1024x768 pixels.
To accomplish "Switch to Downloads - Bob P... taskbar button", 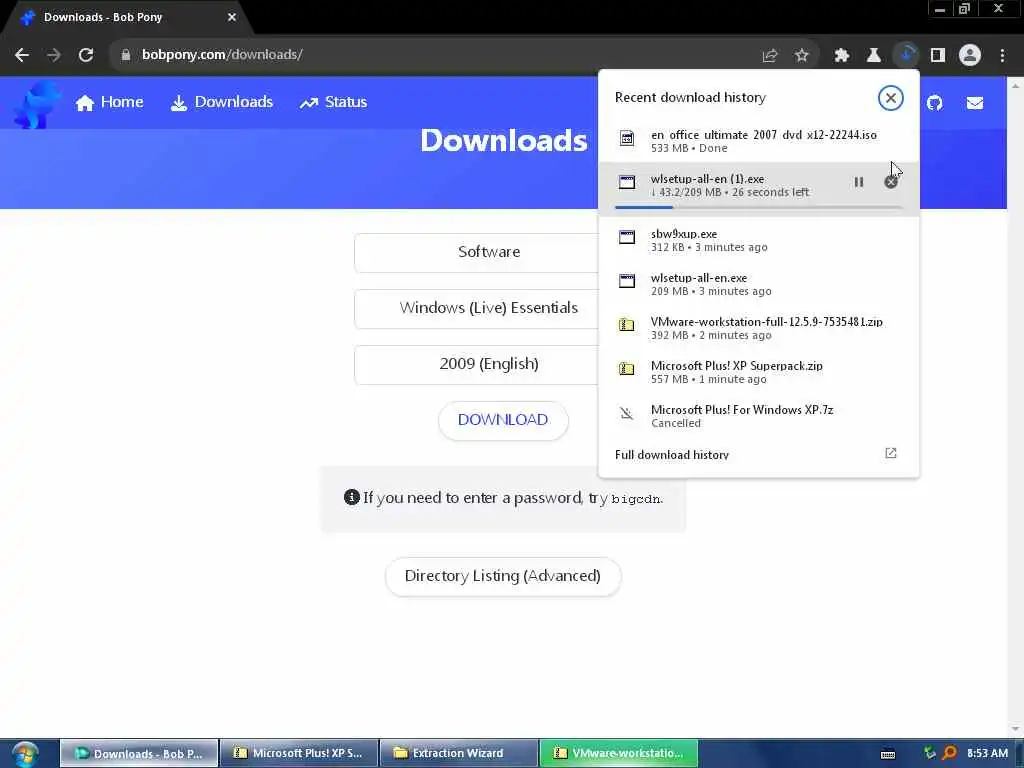I will click(139, 753).
